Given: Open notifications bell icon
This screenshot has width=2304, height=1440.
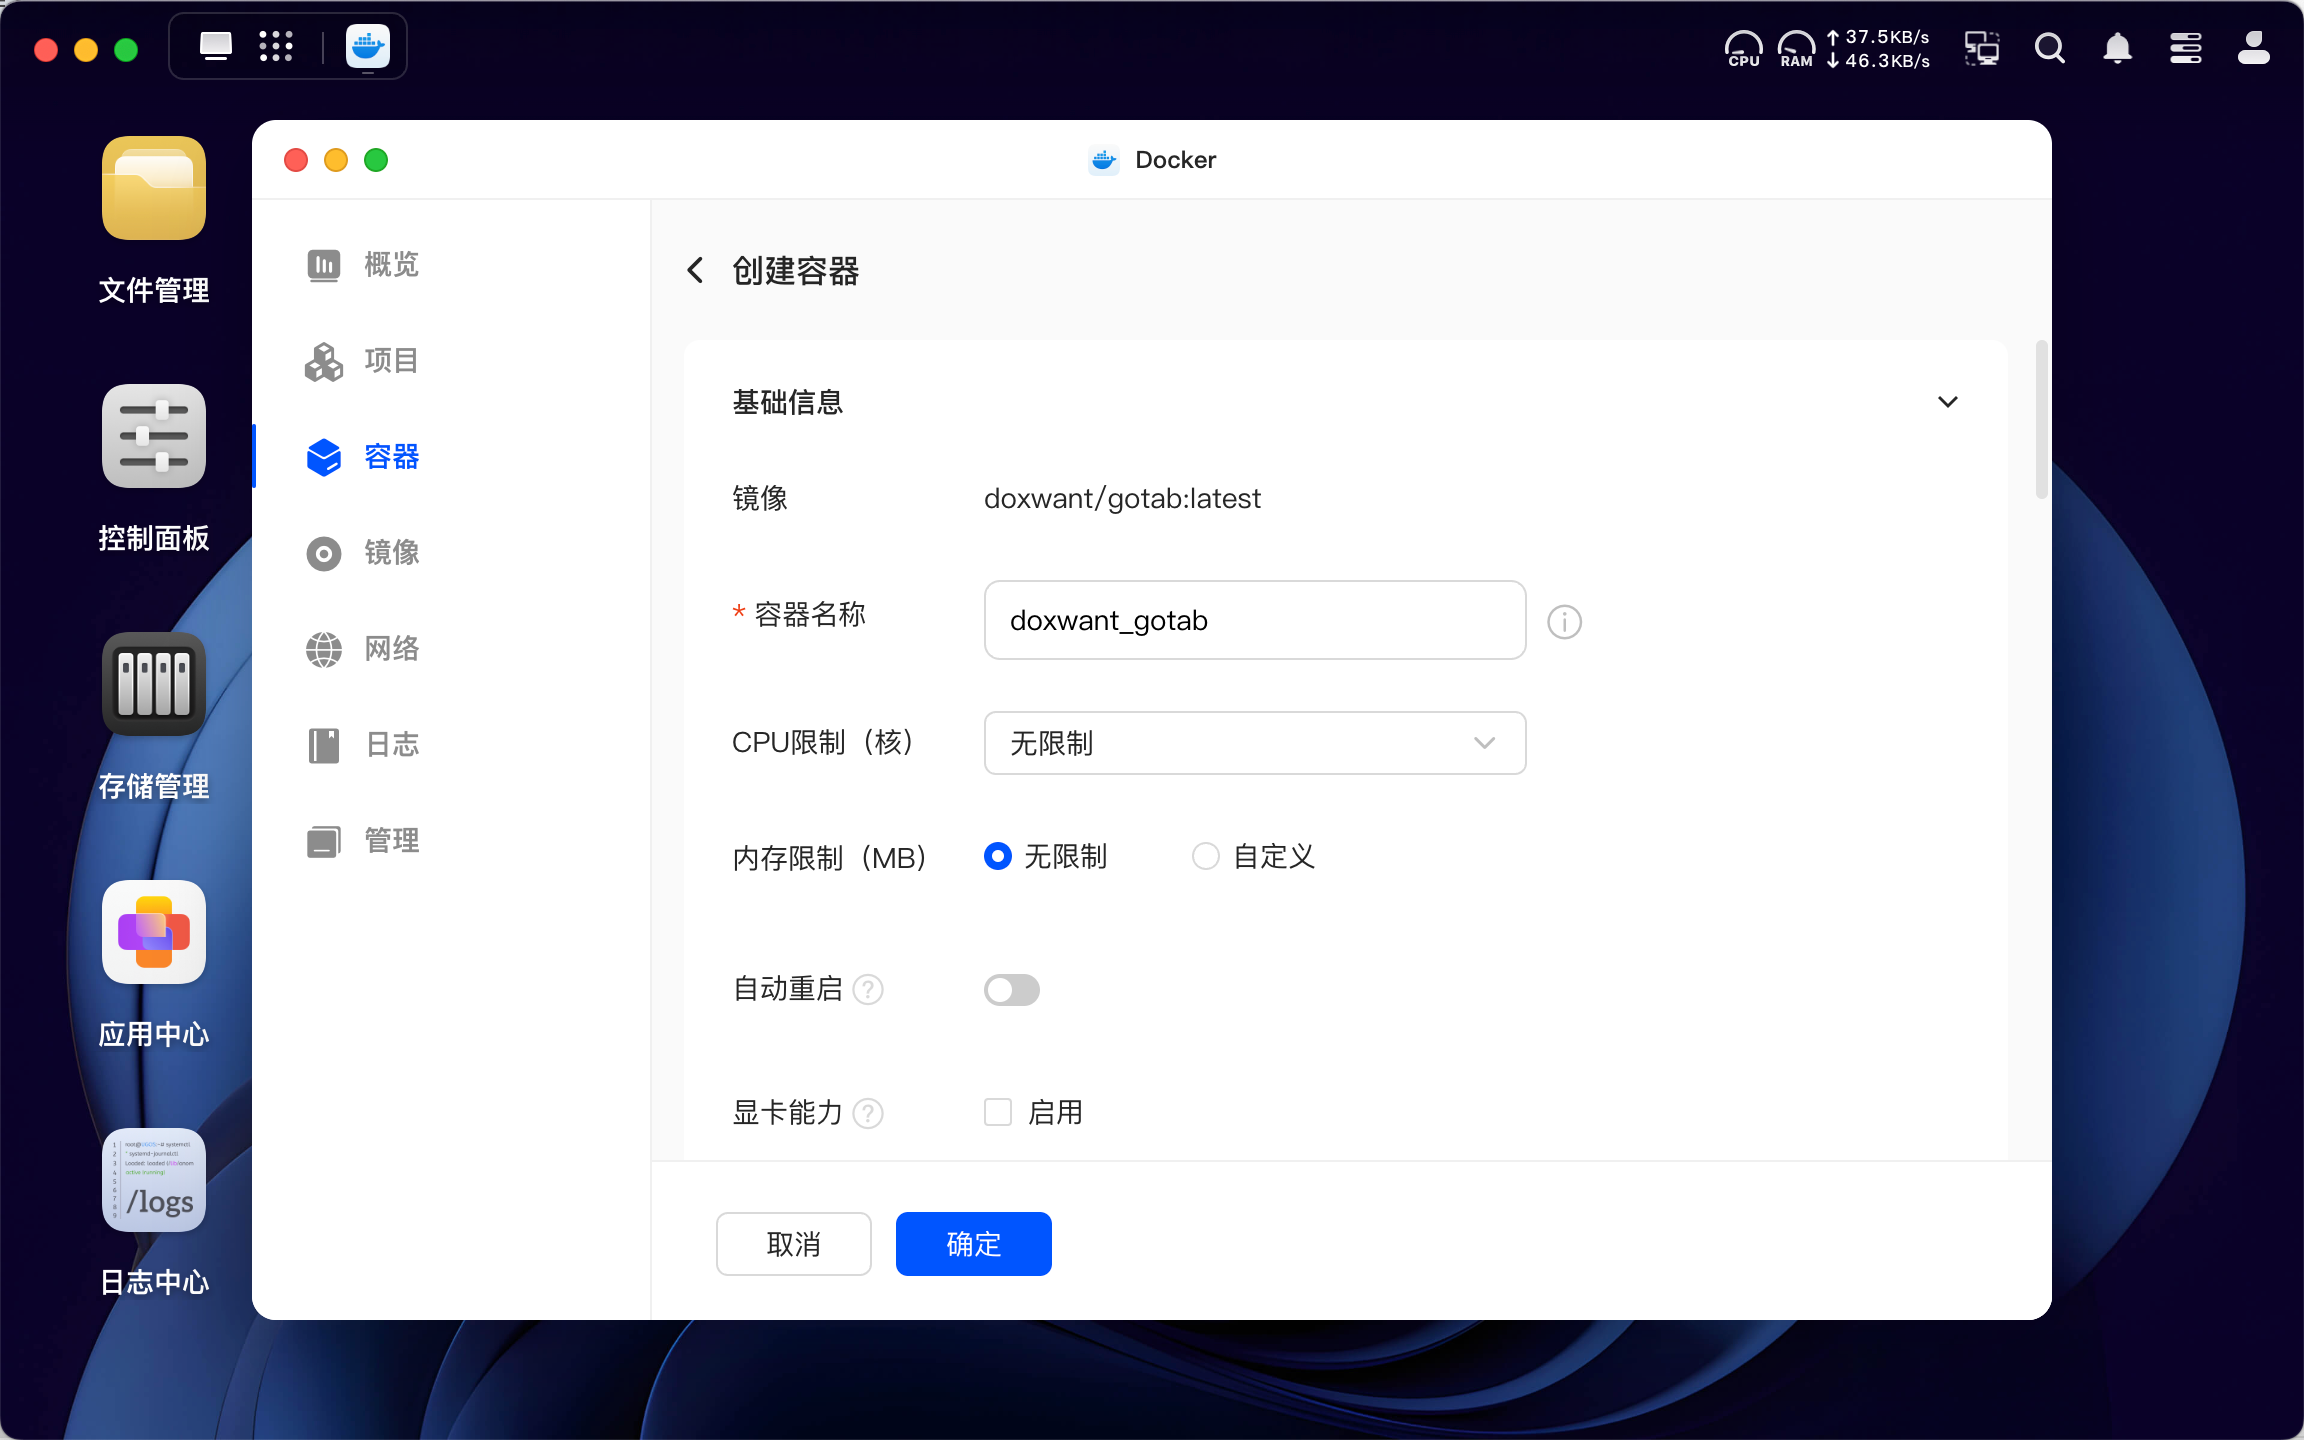Looking at the screenshot, I should pos(2118,48).
